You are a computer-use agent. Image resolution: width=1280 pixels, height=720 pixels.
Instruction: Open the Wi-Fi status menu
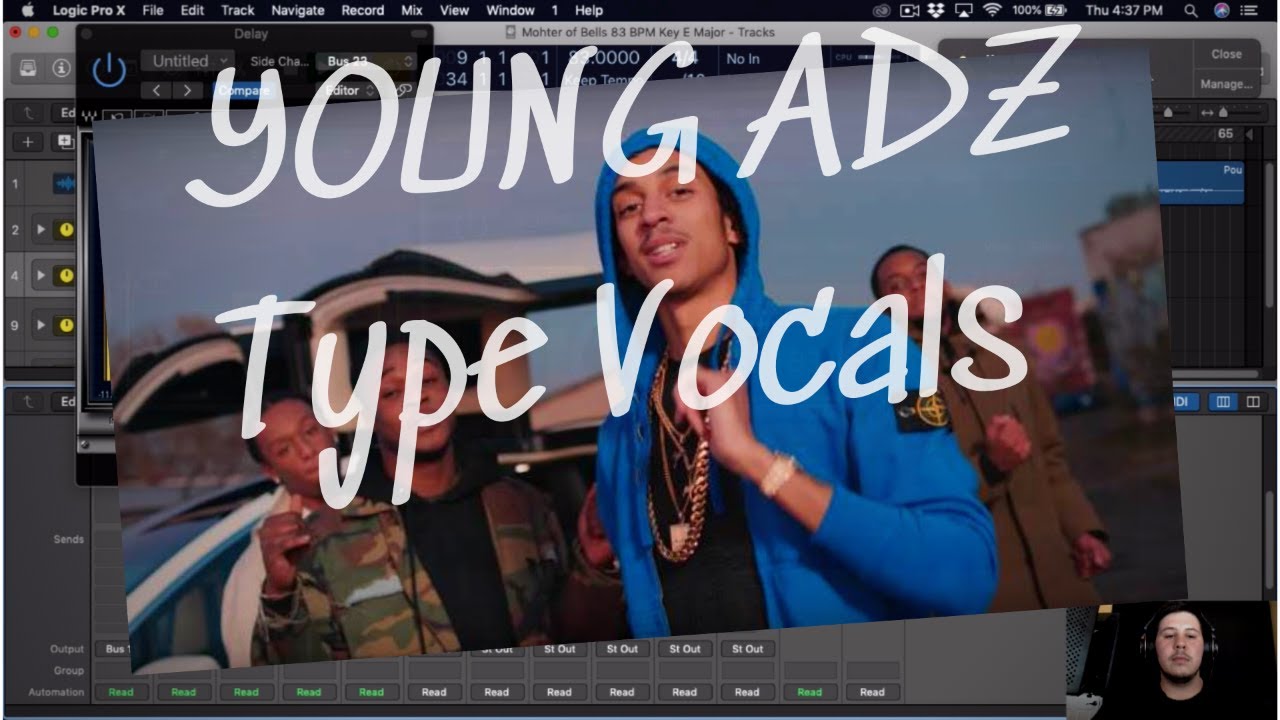(x=992, y=10)
